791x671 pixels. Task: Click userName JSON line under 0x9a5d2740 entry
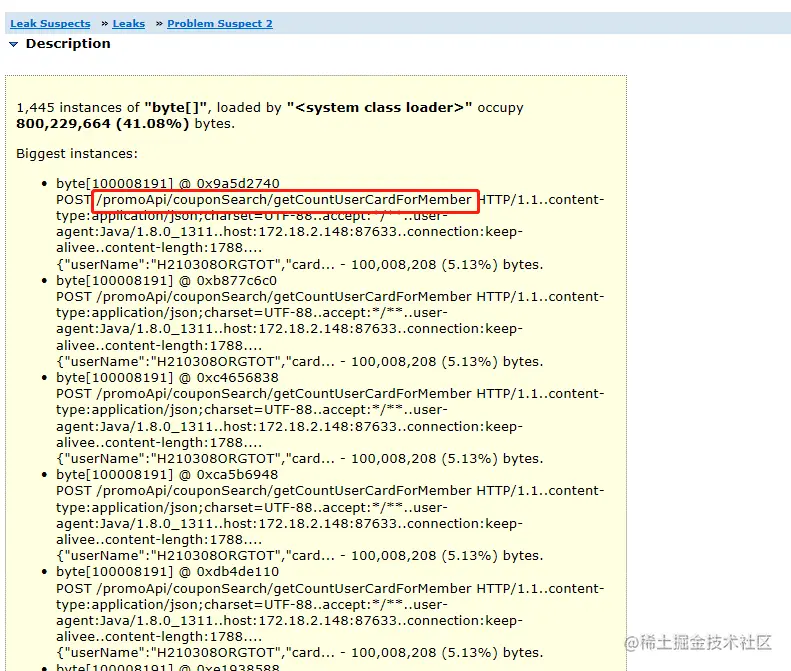[300, 264]
